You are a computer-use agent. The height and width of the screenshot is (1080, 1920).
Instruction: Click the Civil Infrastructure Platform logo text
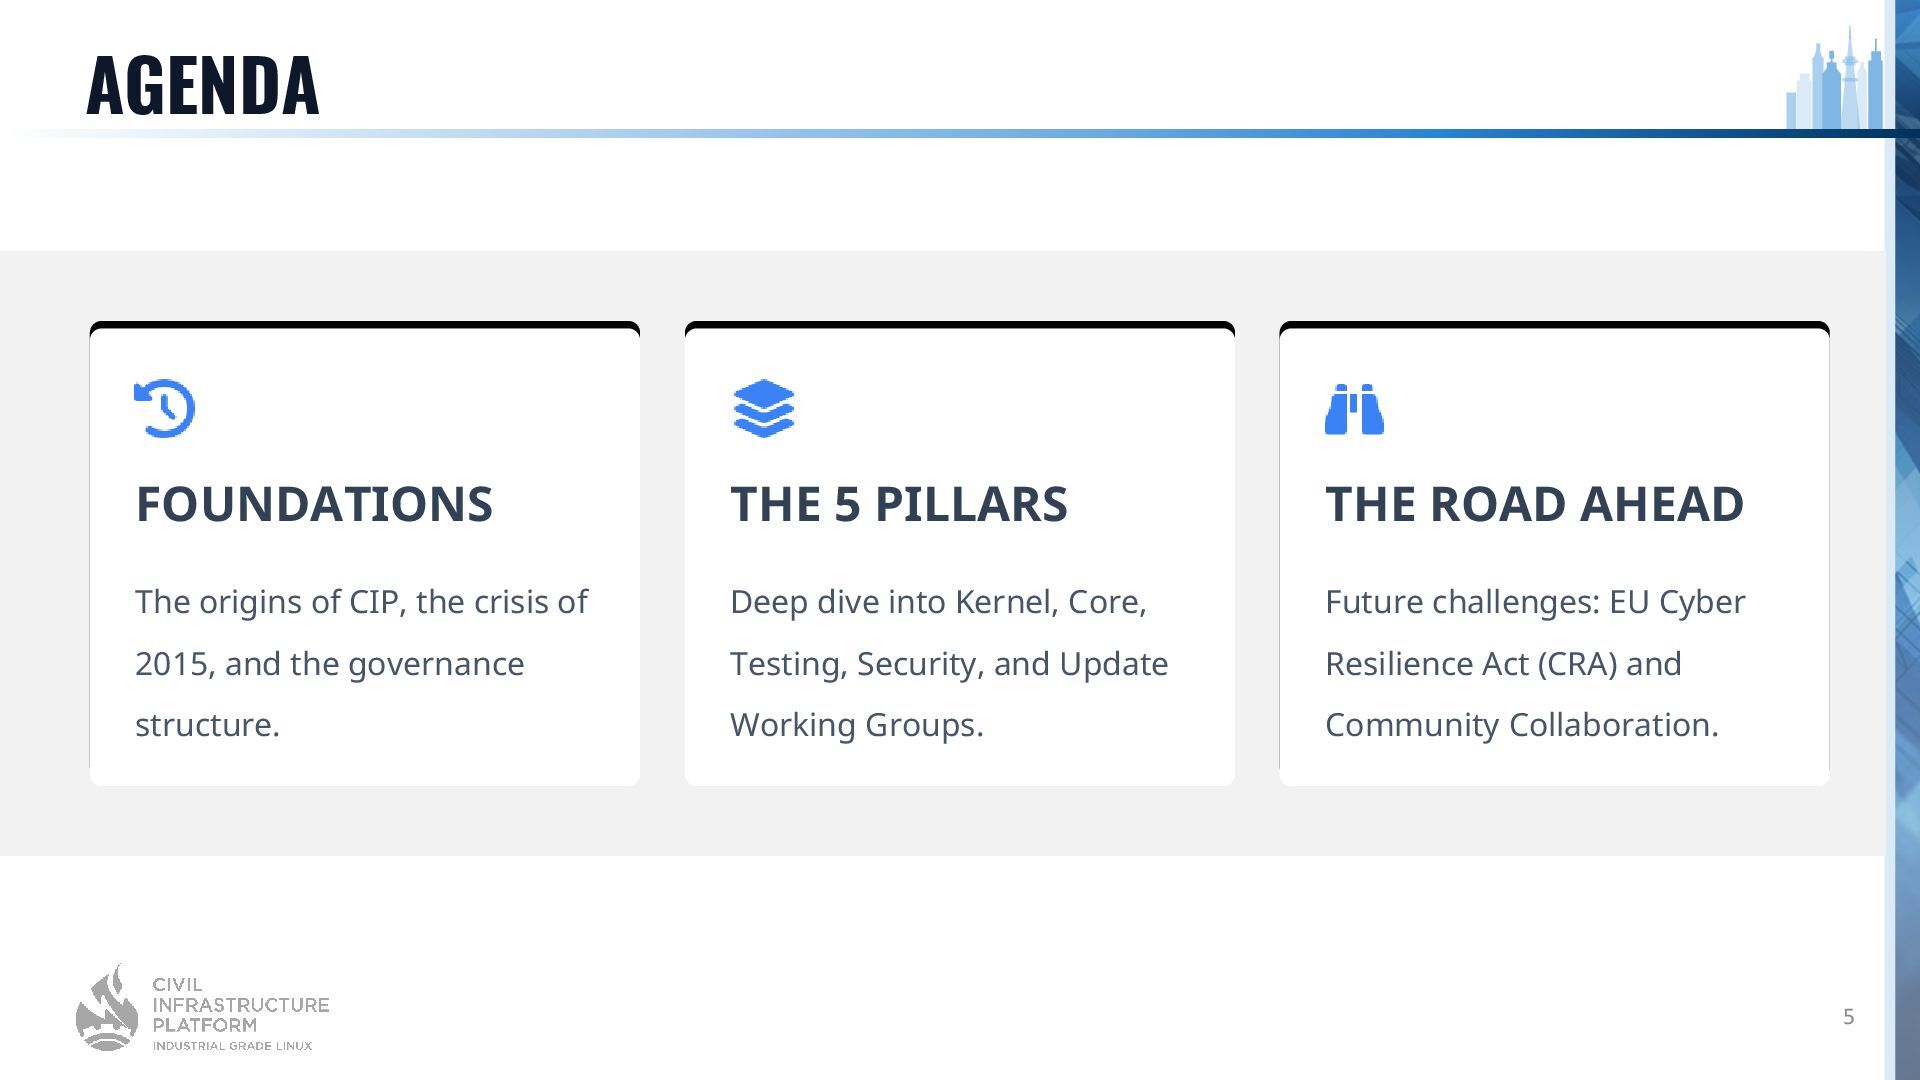[240, 1004]
